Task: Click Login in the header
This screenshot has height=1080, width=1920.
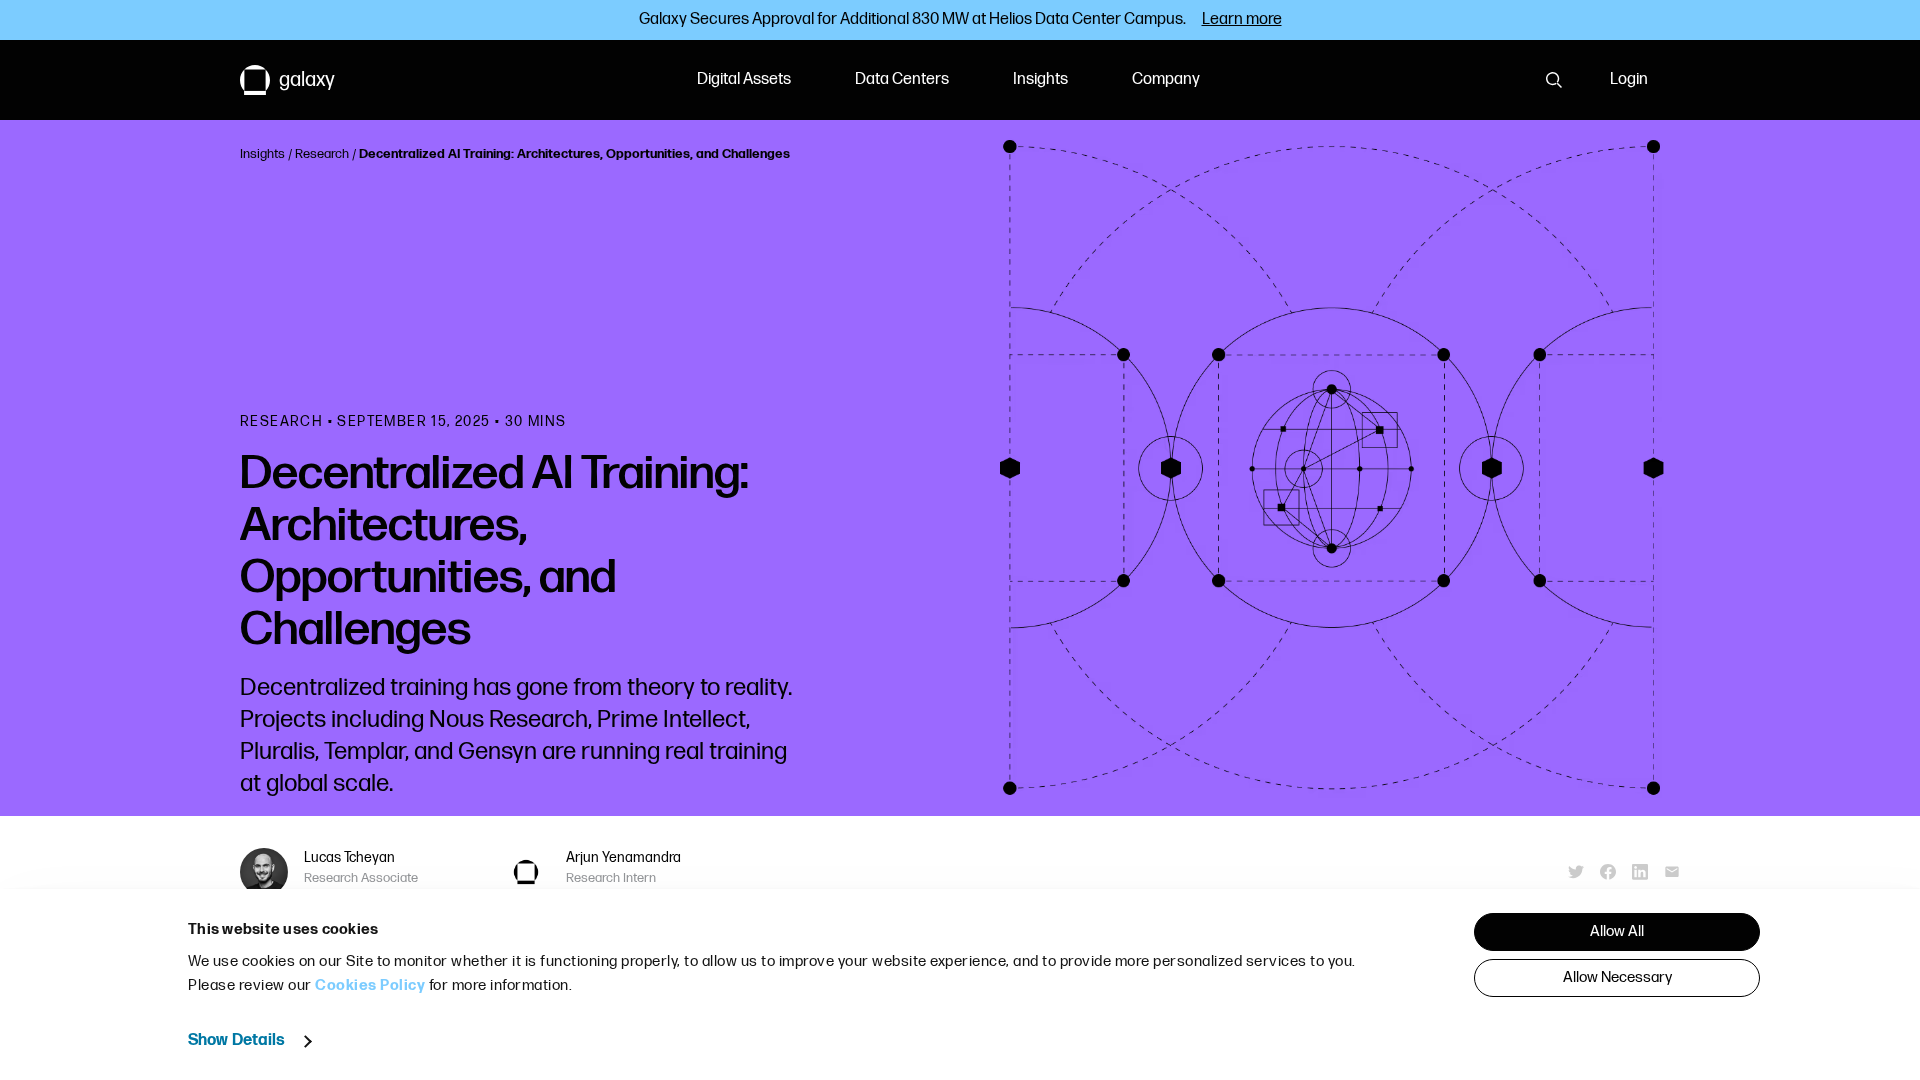Action: (x=1628, y=79)
